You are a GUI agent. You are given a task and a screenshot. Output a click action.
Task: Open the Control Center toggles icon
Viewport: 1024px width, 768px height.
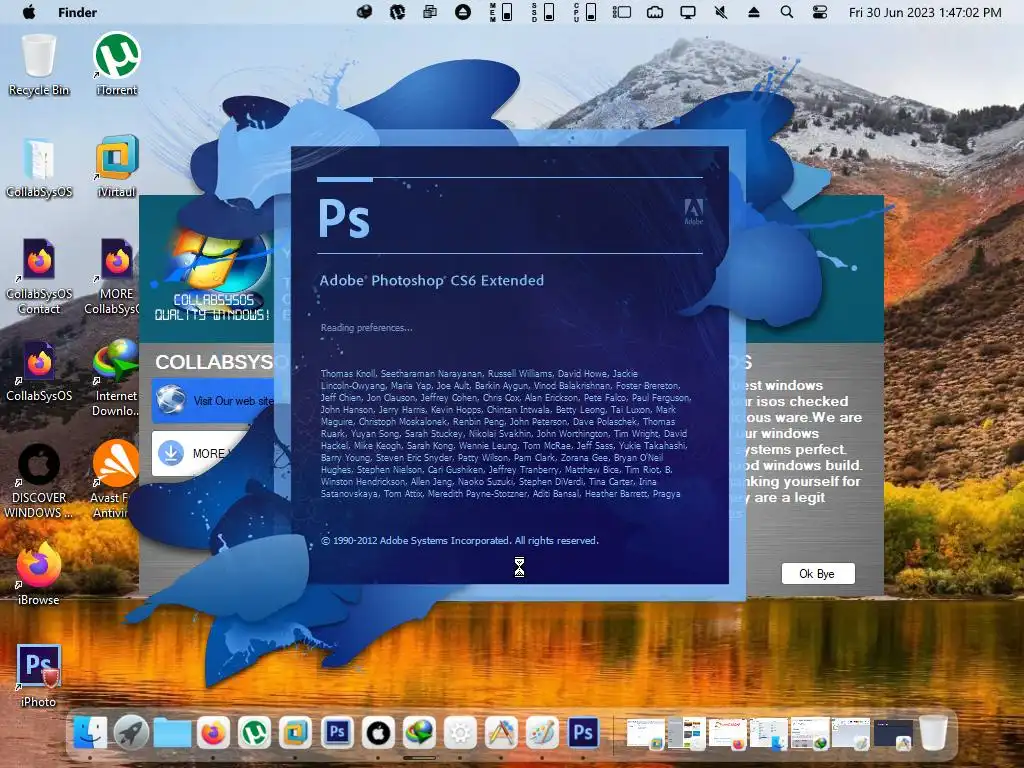820,12
